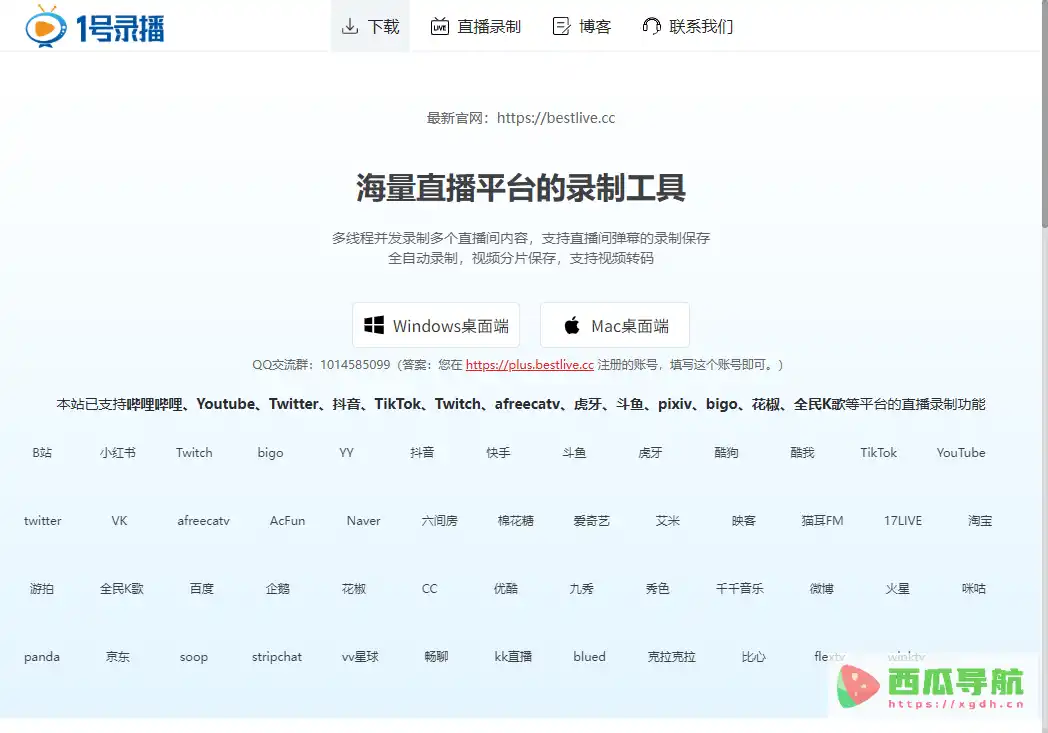1048x733 pixels.
Task: Open the 直播录制 menu item
Action: (x=476, y=26)
